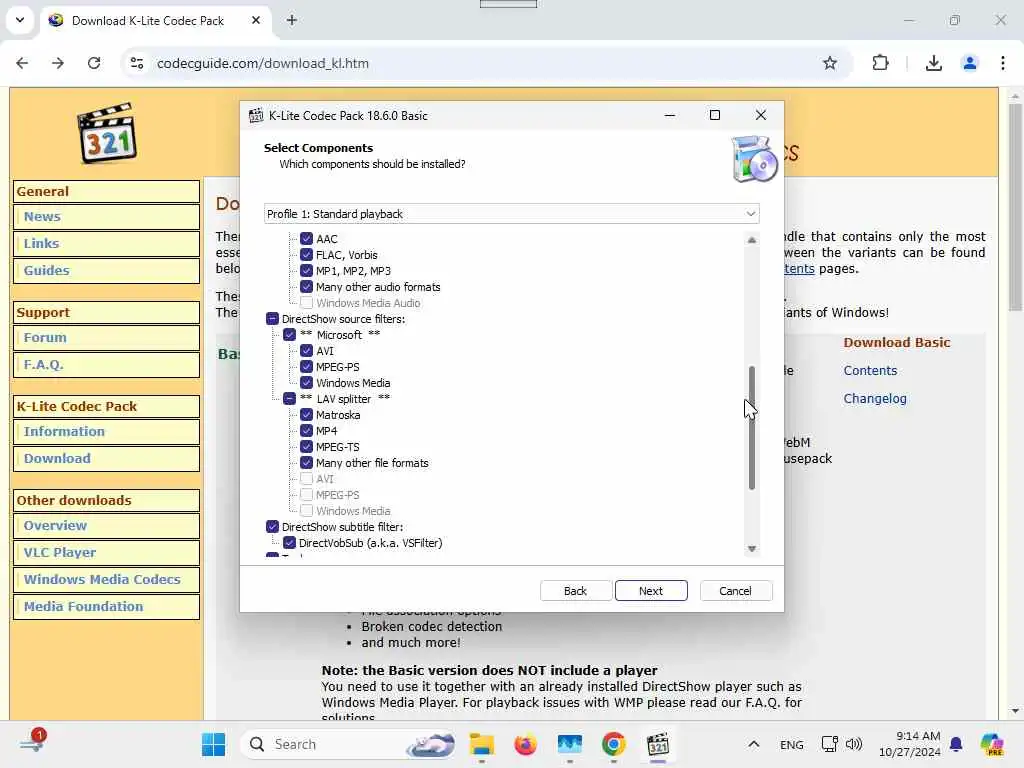
Task: Uncheck the MPEG-TS checkbox
Action: (306, 447)
